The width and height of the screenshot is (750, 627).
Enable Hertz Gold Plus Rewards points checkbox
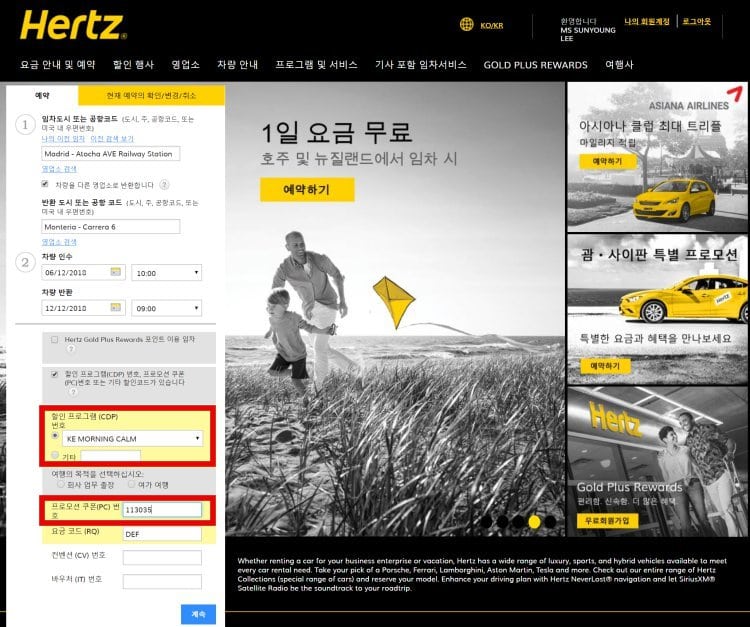pos(55,340)
